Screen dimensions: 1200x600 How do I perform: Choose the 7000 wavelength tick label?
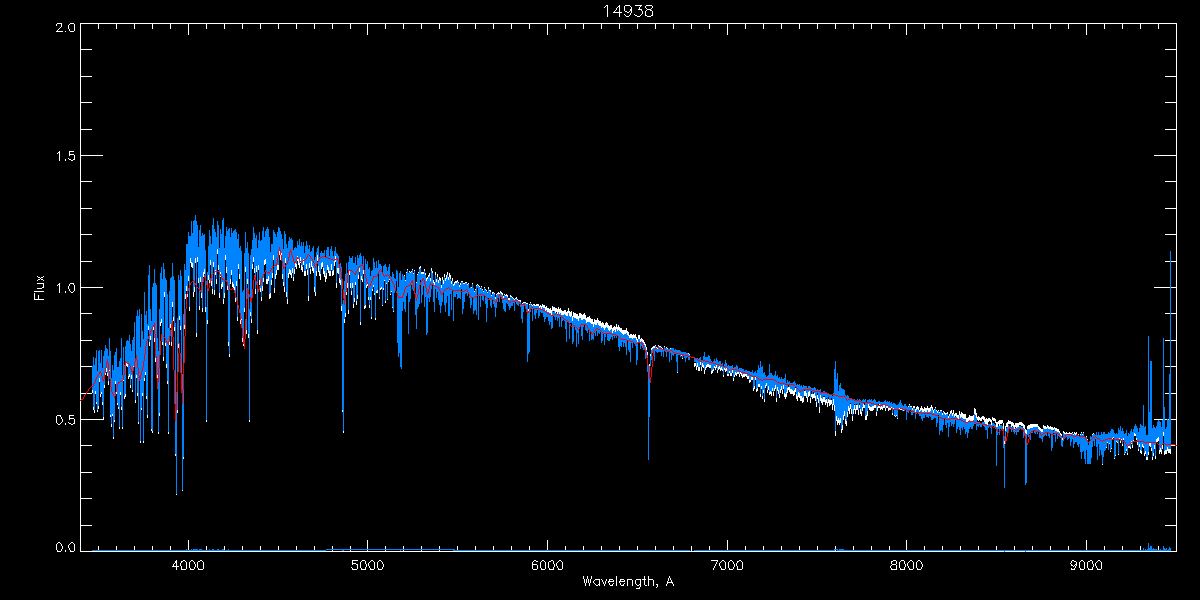tap(727, 565)
